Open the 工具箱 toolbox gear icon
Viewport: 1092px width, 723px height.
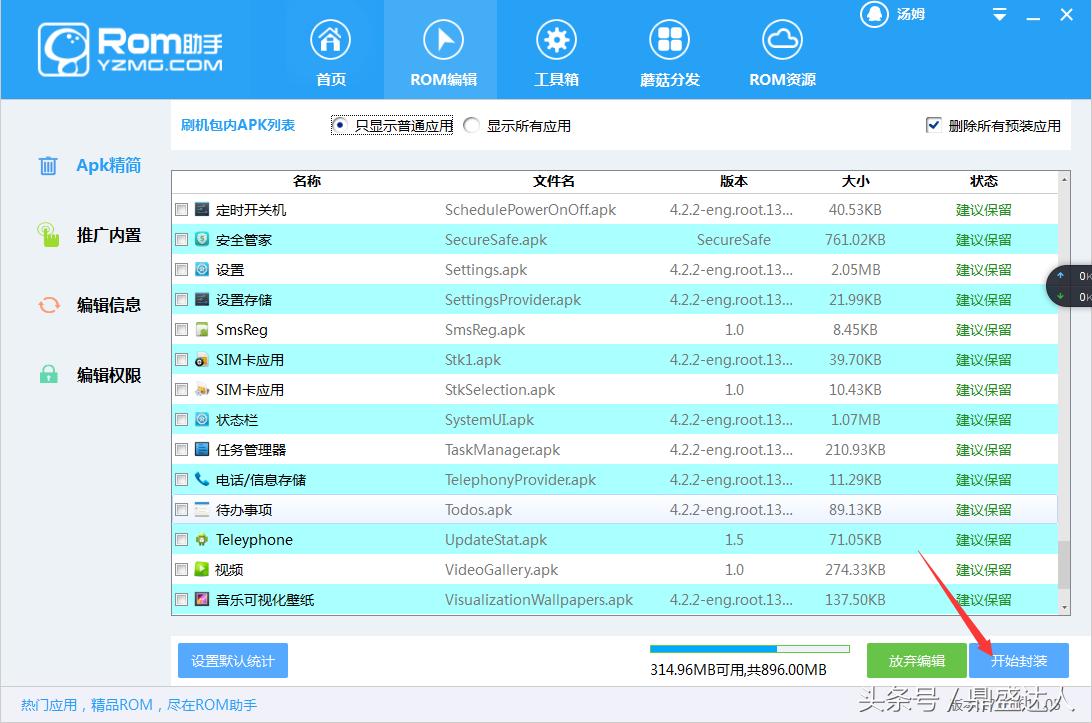coord(556,41)
